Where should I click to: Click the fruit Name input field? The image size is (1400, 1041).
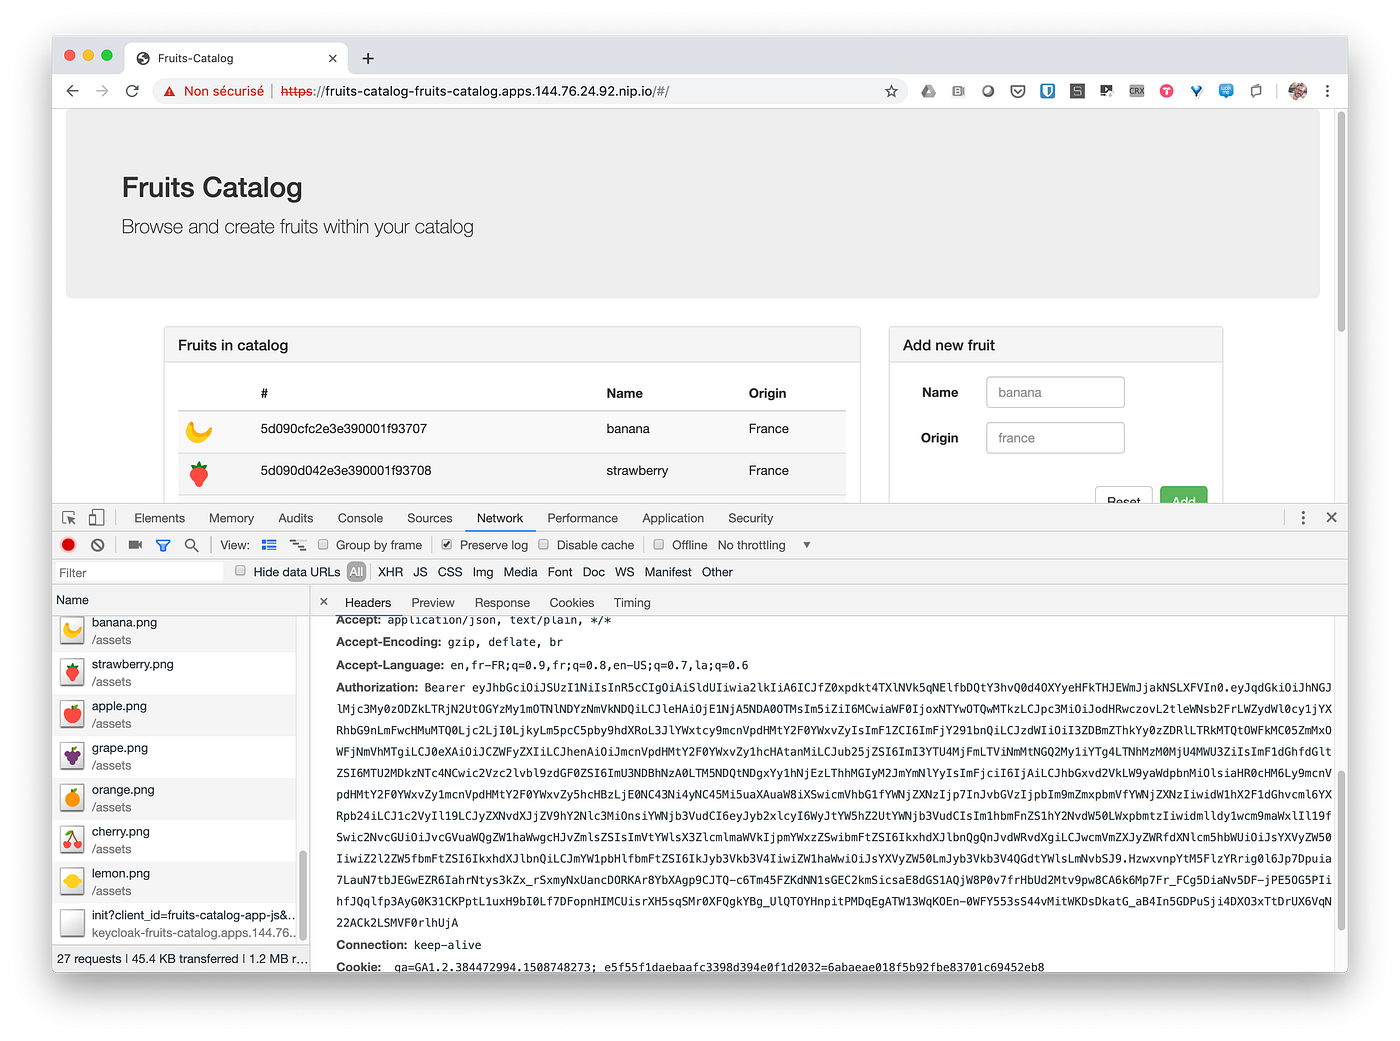(1055, 392)
